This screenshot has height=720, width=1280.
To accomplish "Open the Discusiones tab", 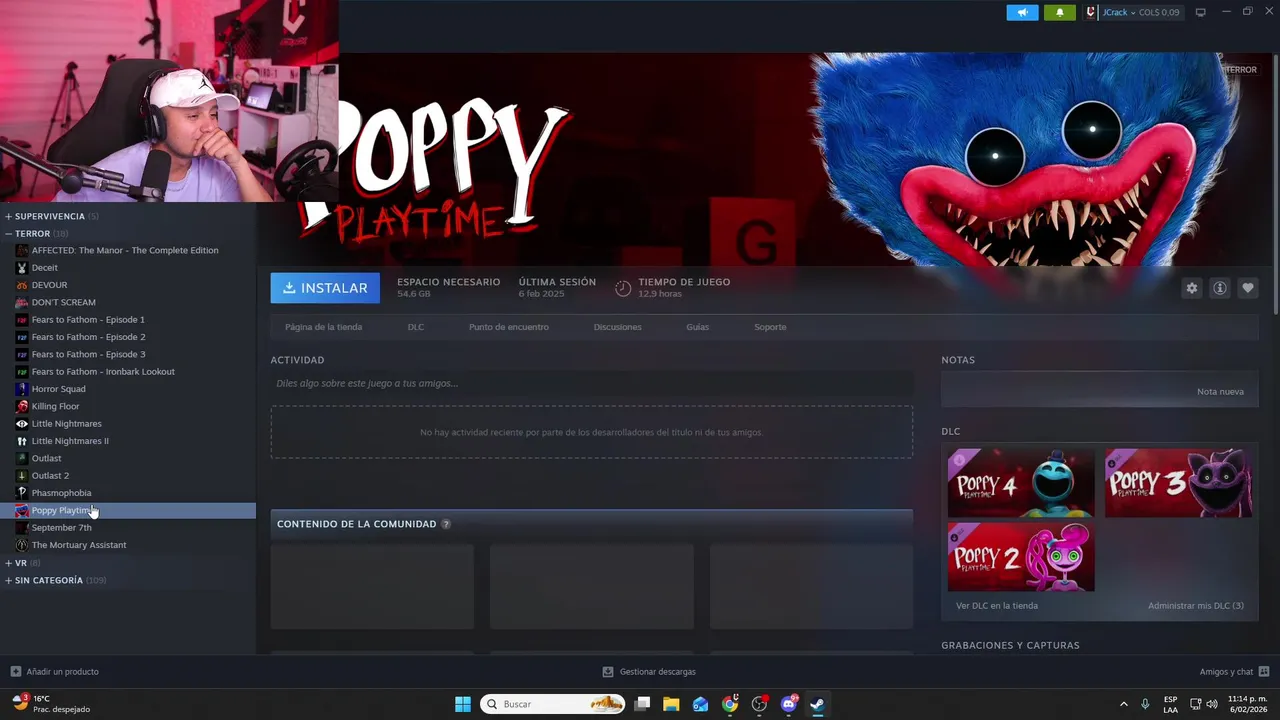I will point(618,327).
